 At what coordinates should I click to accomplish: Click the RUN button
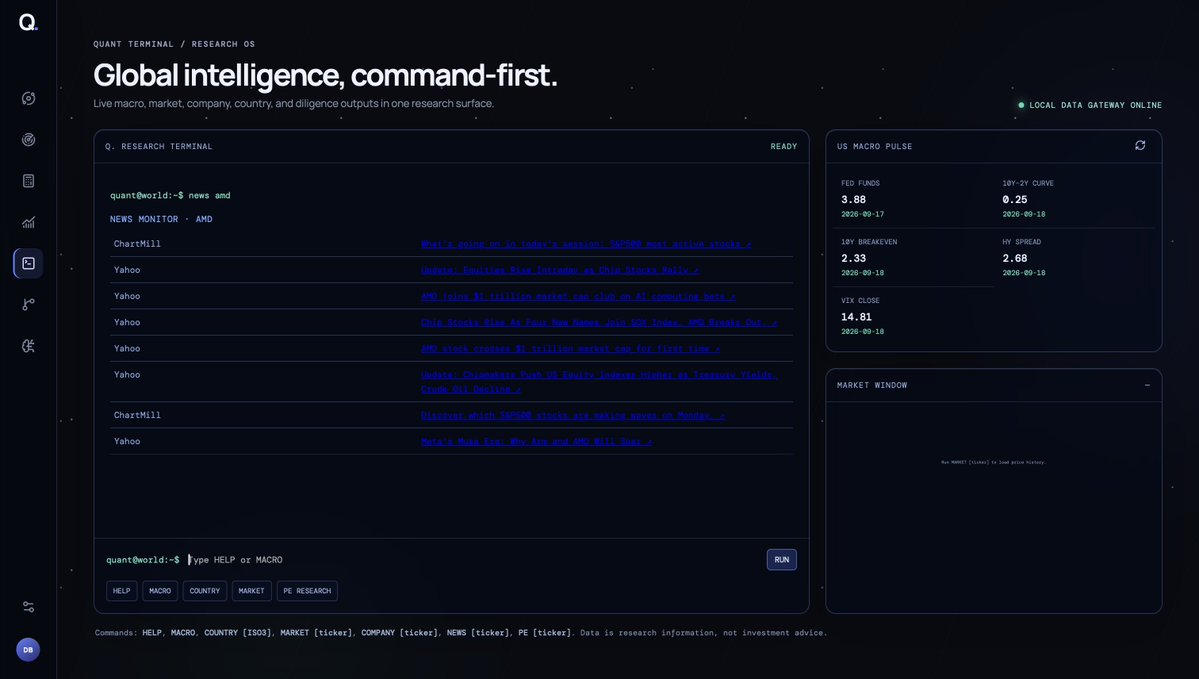[781, 560]
